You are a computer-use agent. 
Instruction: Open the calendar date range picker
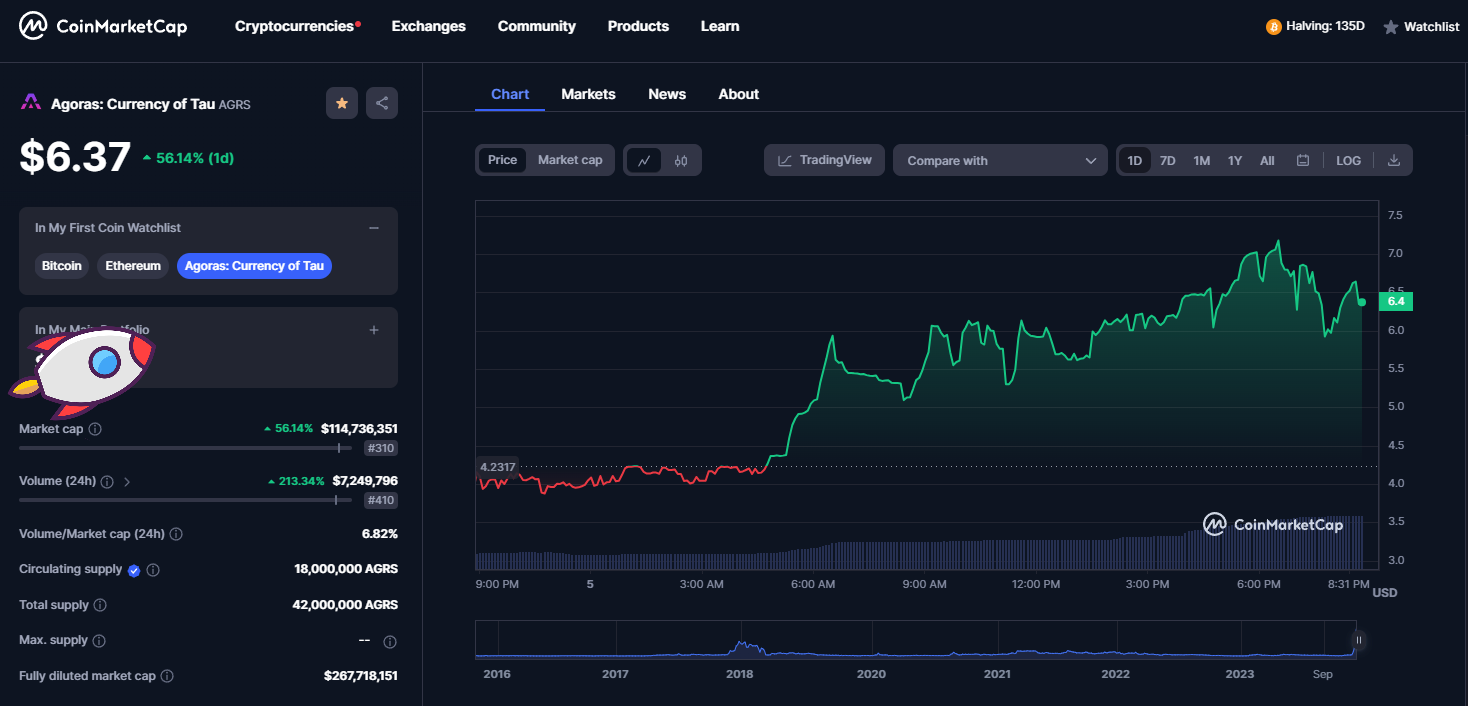coord(1303,160)
